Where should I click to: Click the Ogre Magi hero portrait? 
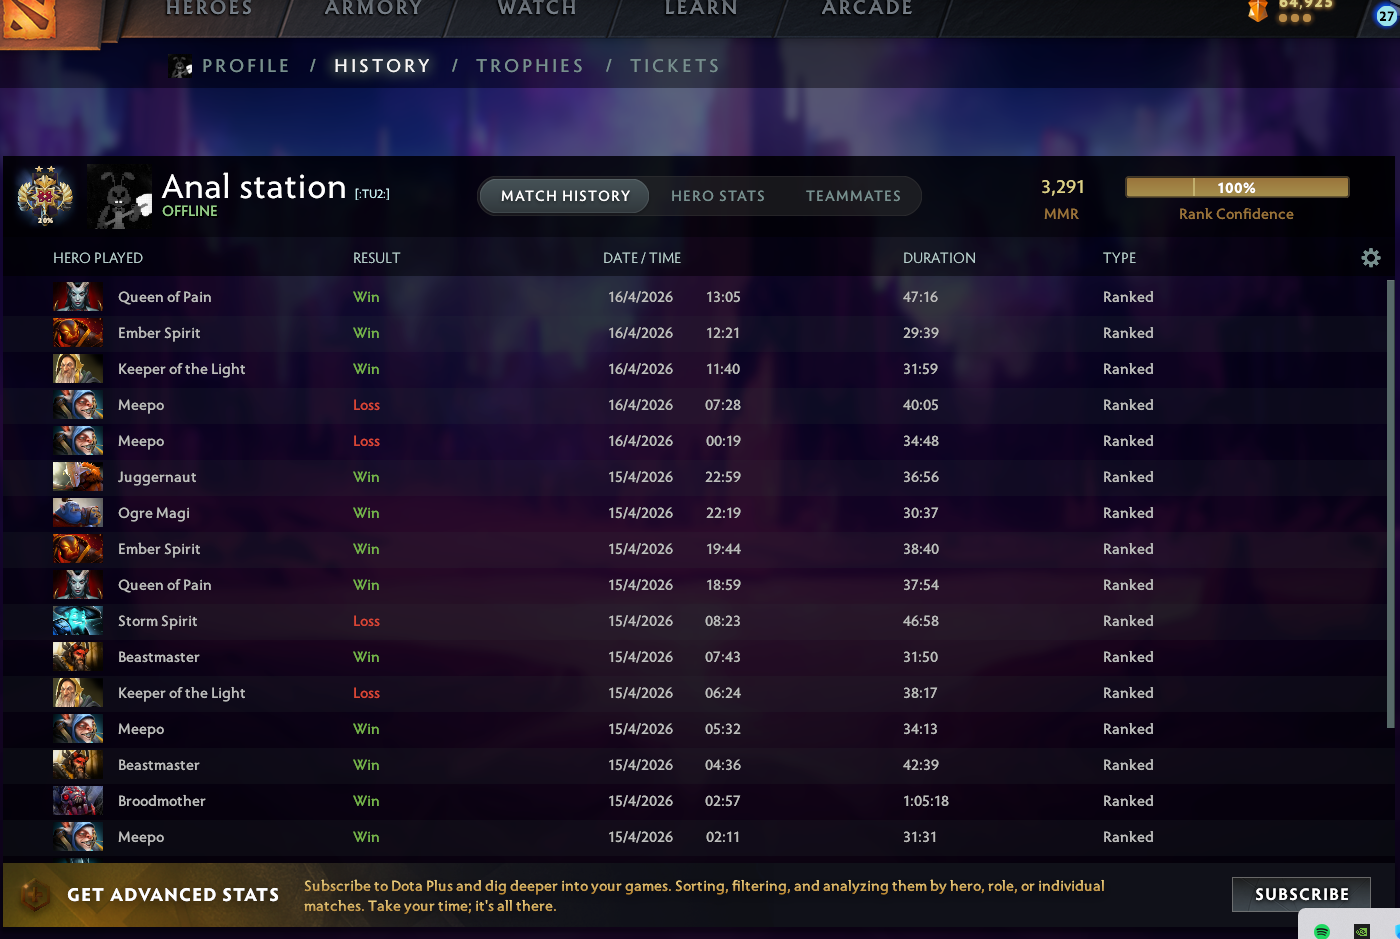pyautogui.click(x=78, y=513)
